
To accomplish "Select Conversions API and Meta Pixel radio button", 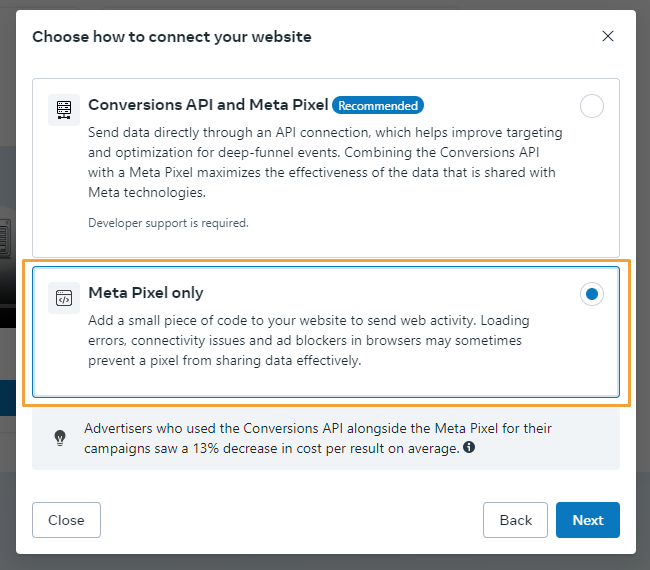I will point(592,106).
